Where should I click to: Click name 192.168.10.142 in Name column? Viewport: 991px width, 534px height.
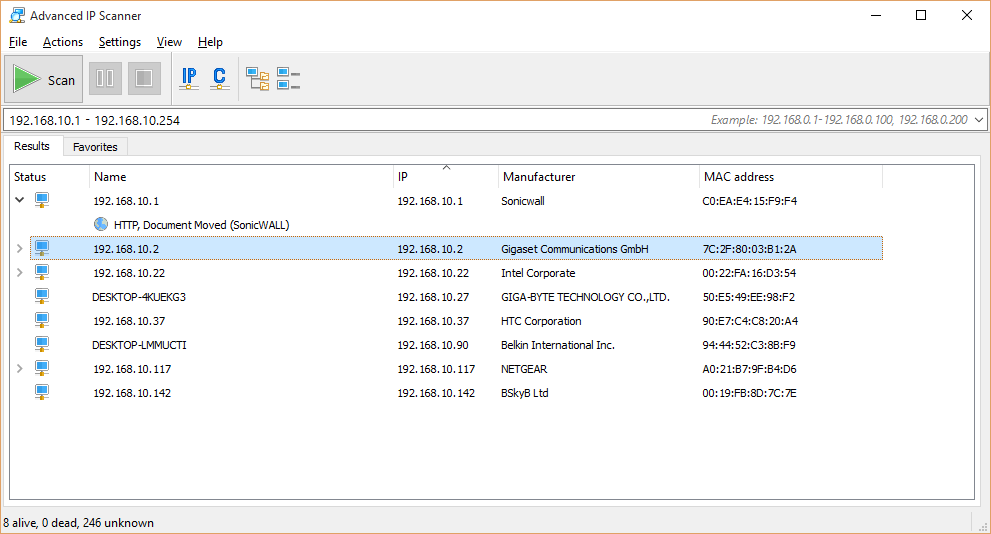[x=132, y=393]
